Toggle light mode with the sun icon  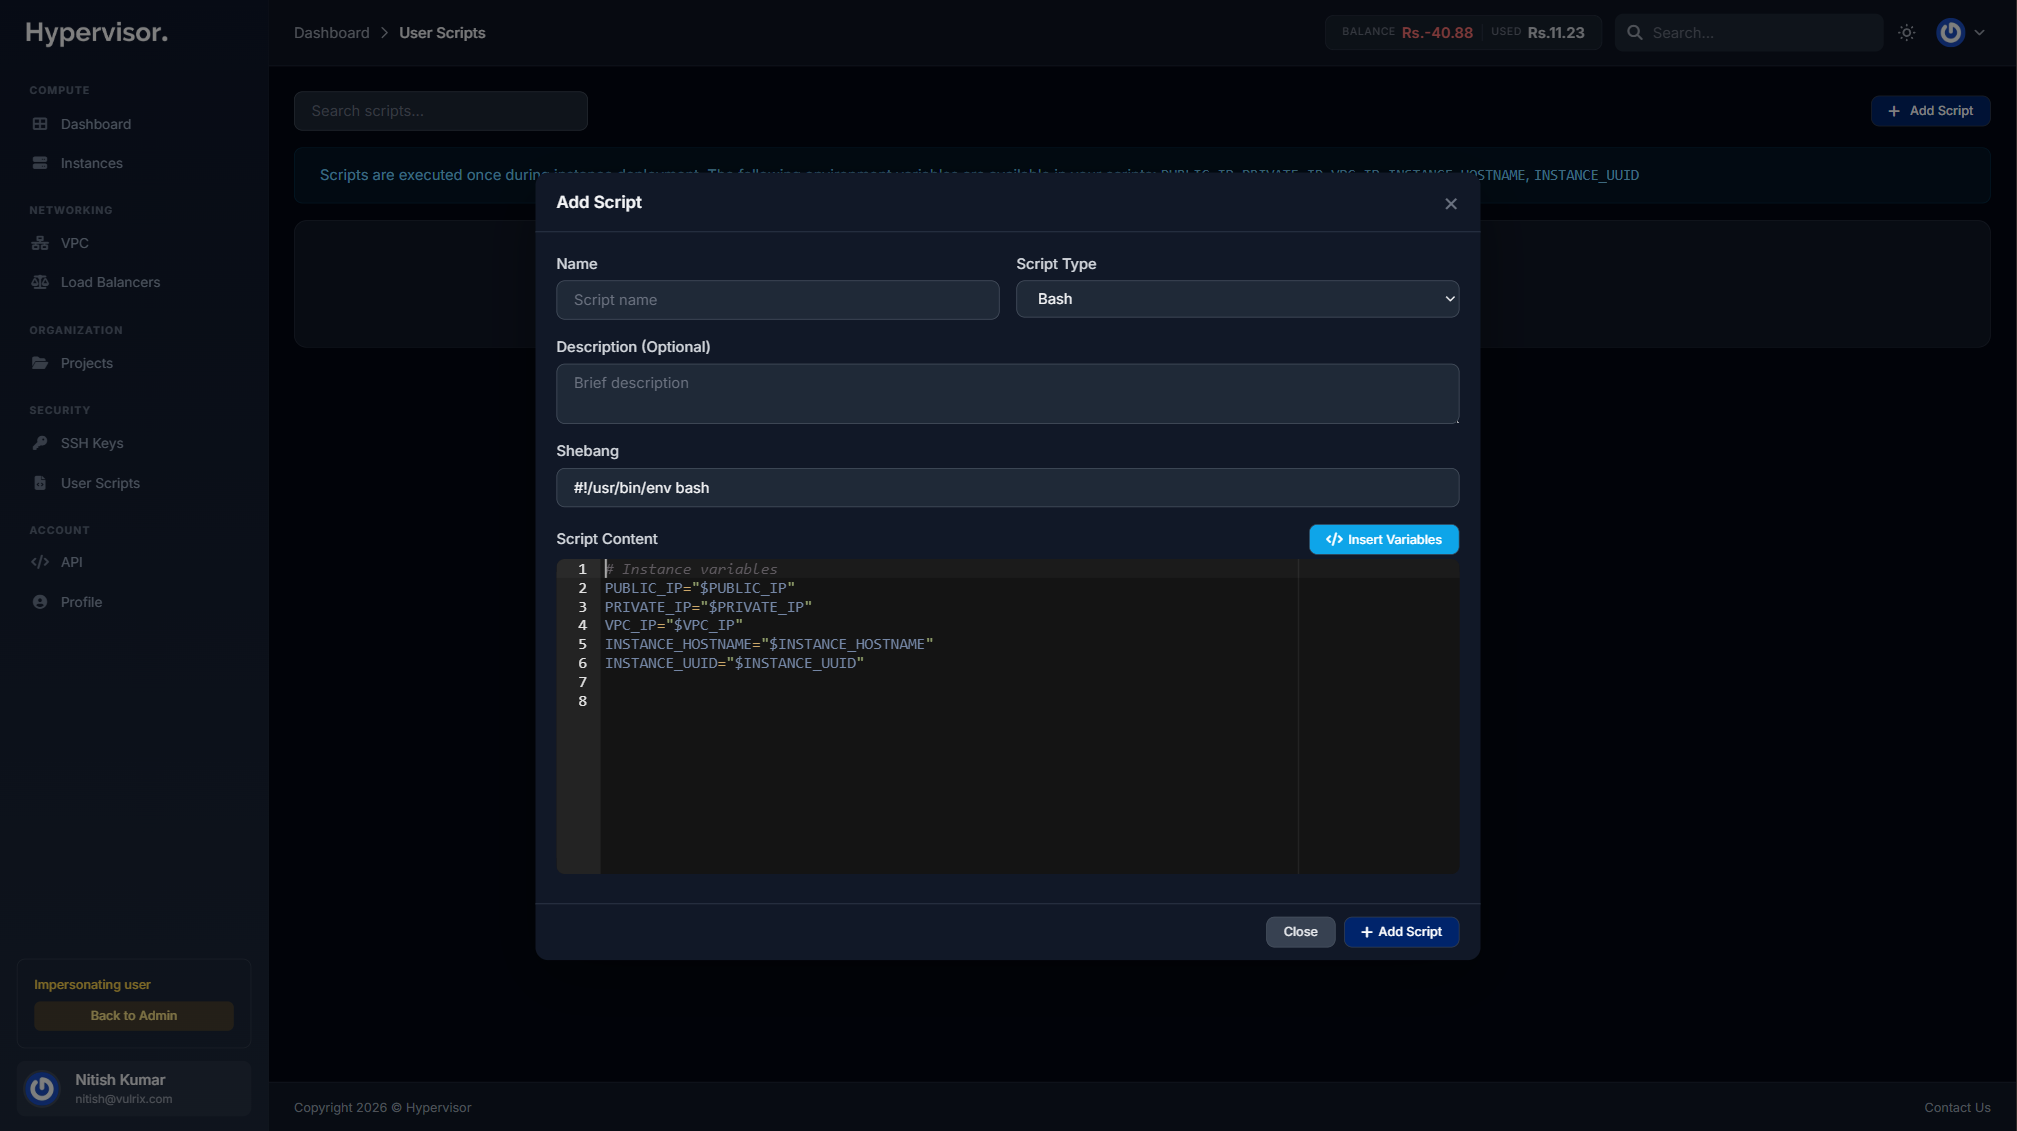1906,32
